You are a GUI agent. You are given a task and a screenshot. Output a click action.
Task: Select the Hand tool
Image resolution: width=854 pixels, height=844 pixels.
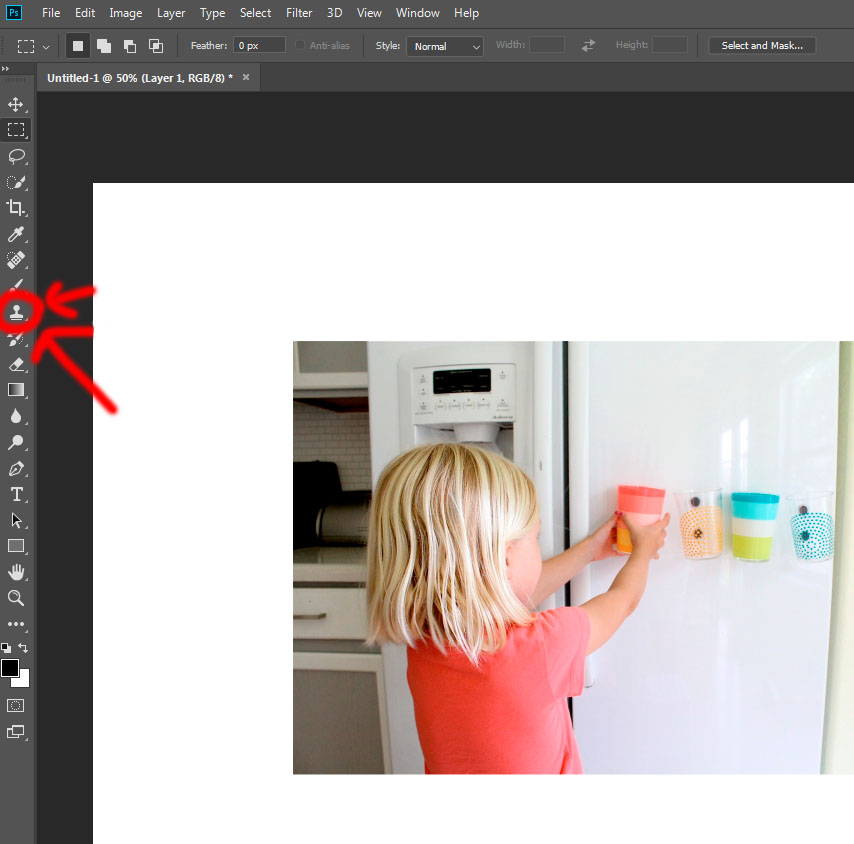[16, 572]
